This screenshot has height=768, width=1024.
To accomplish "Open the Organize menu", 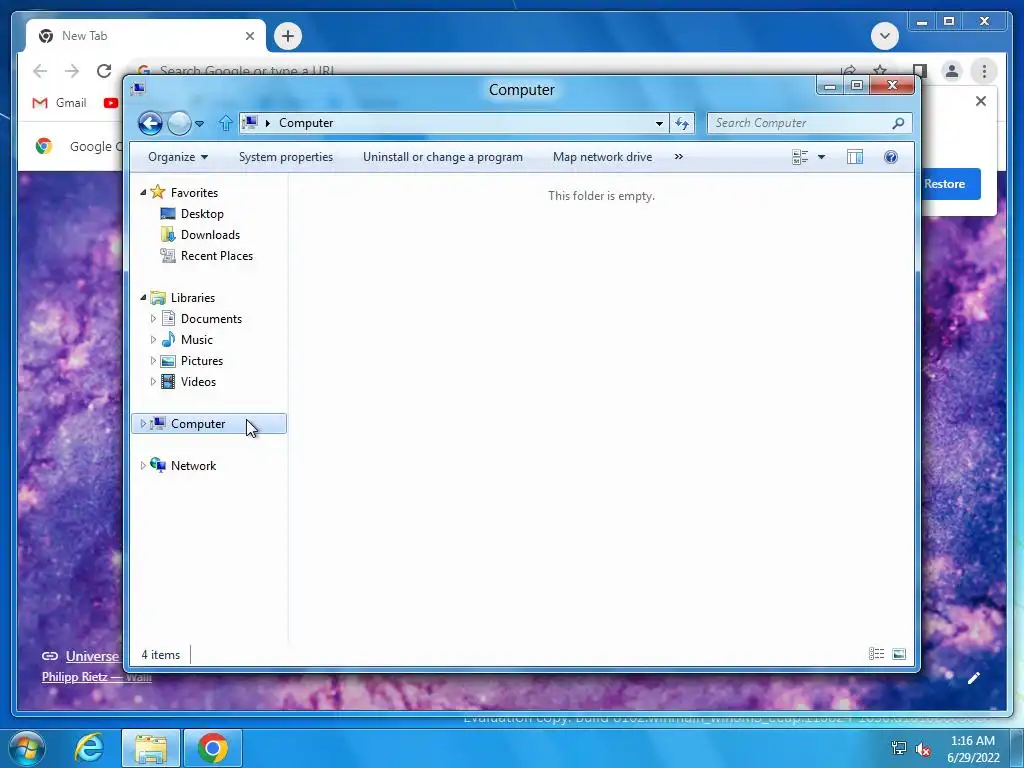I will (x=178, y=157).
